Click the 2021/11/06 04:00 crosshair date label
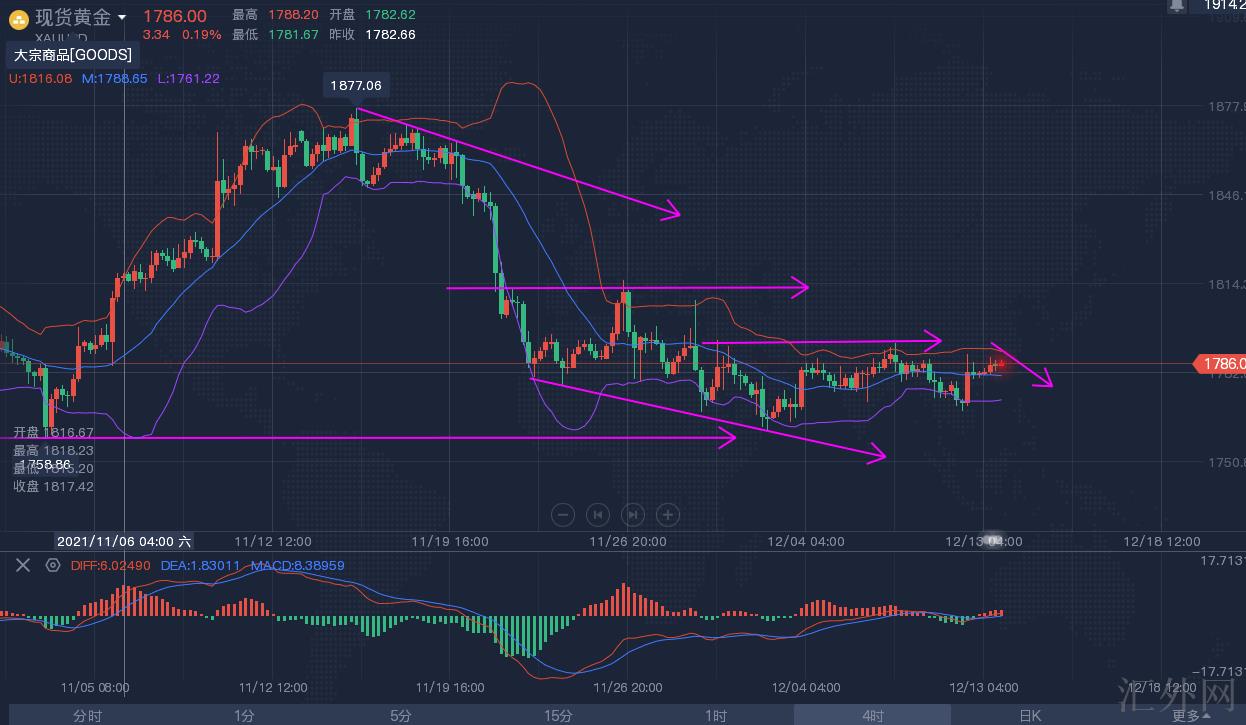 point(124,541)
